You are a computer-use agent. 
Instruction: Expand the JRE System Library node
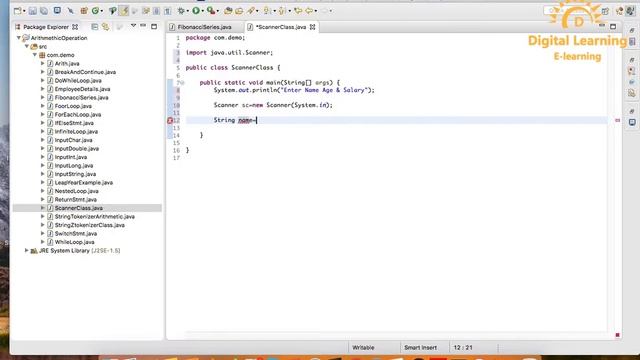tap(27, 251)
